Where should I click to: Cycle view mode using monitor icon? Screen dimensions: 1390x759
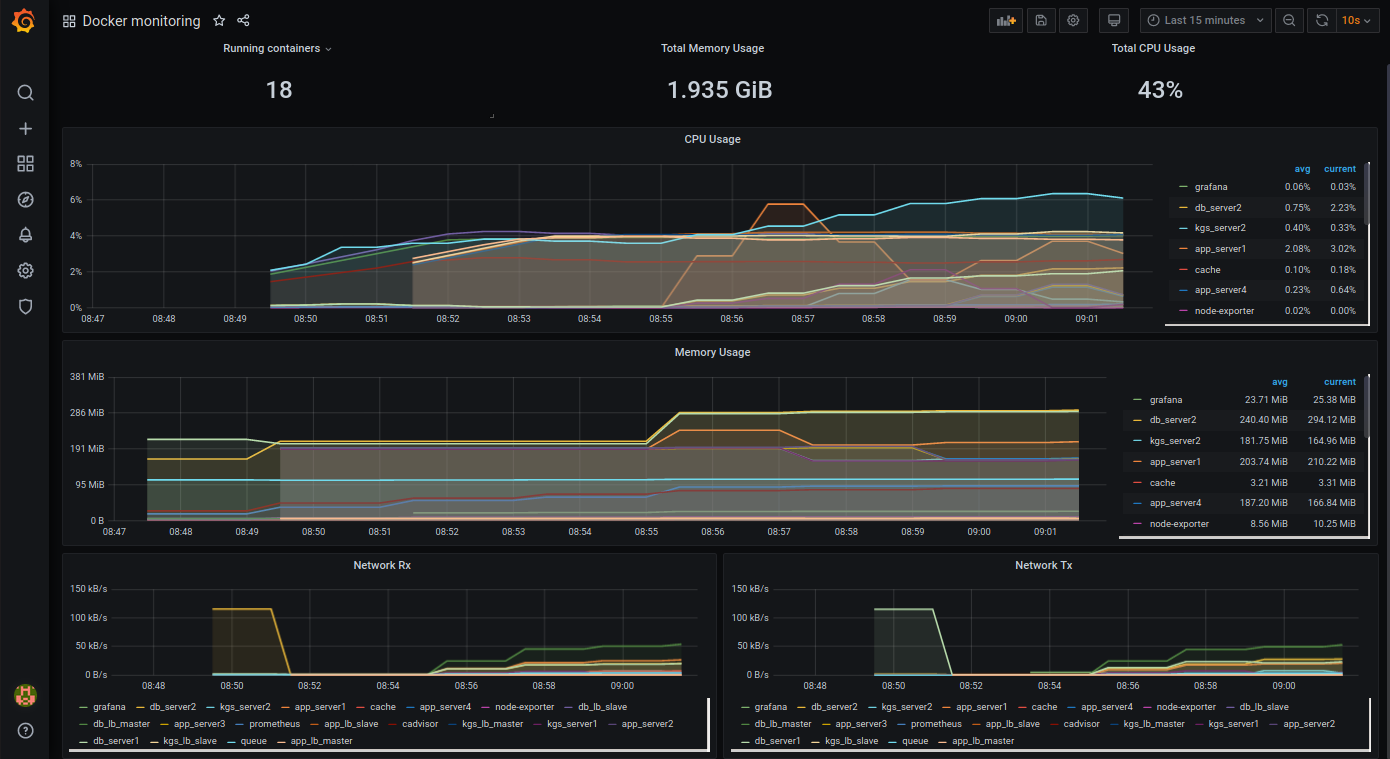point(1114,20)
